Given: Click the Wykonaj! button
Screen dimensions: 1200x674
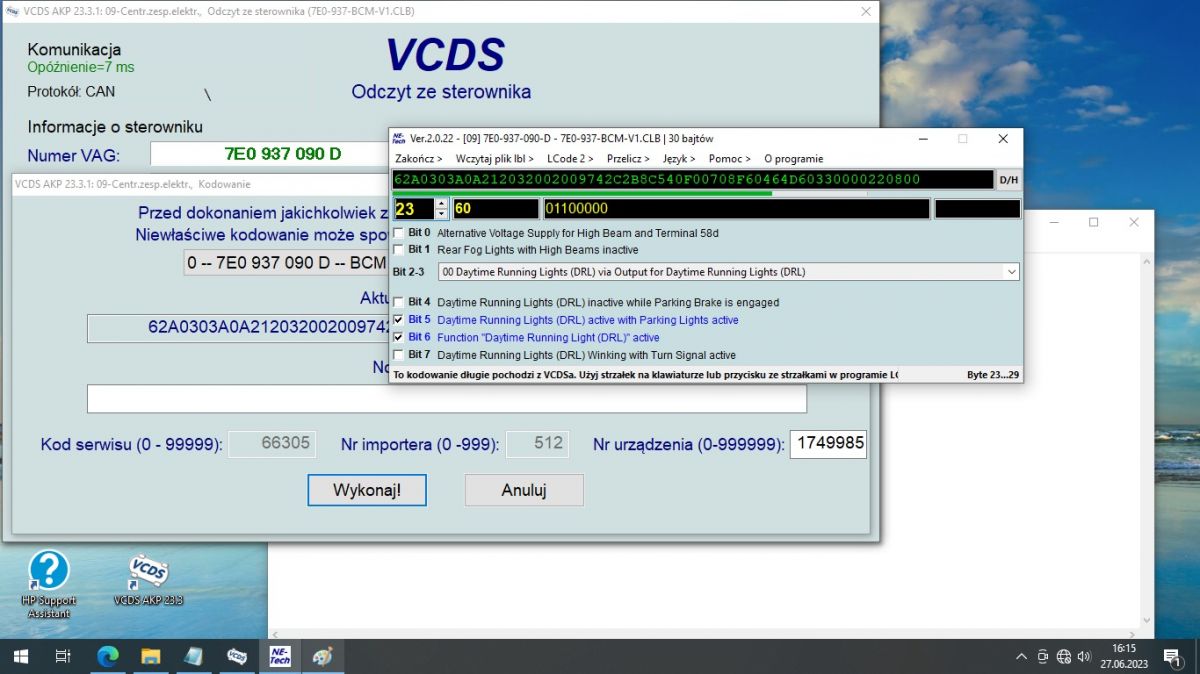Looking at the screenshot, I should 367,490.
